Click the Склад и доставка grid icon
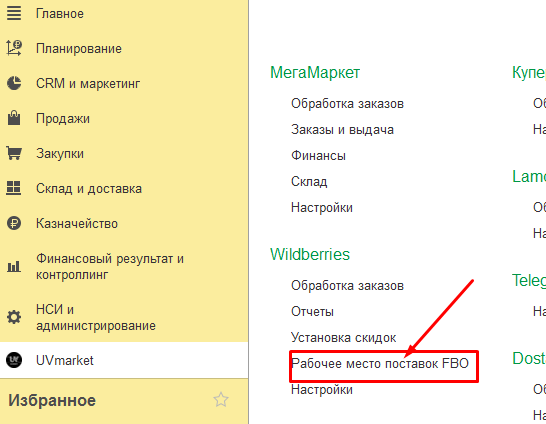The height and width of the screenshot is (424, 546). (x=14, y=188)
